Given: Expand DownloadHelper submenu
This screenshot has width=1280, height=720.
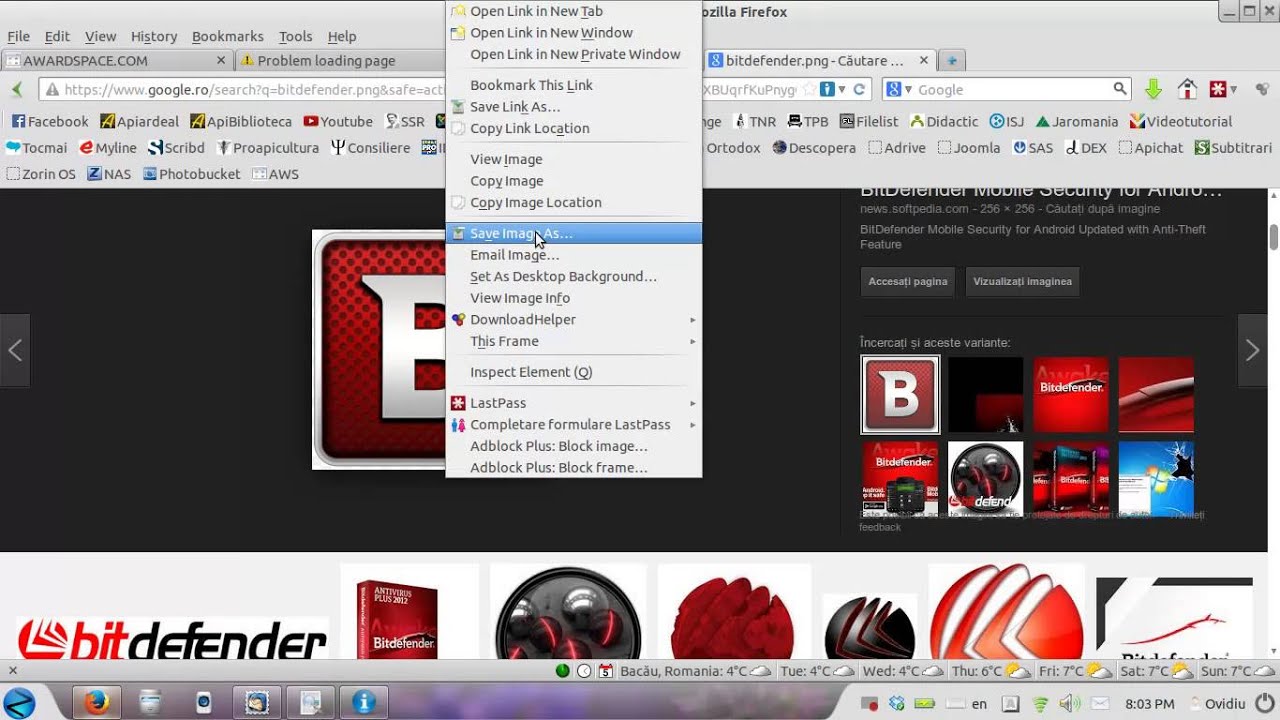Looking at the screenshot, I should (x=573, y=319).
